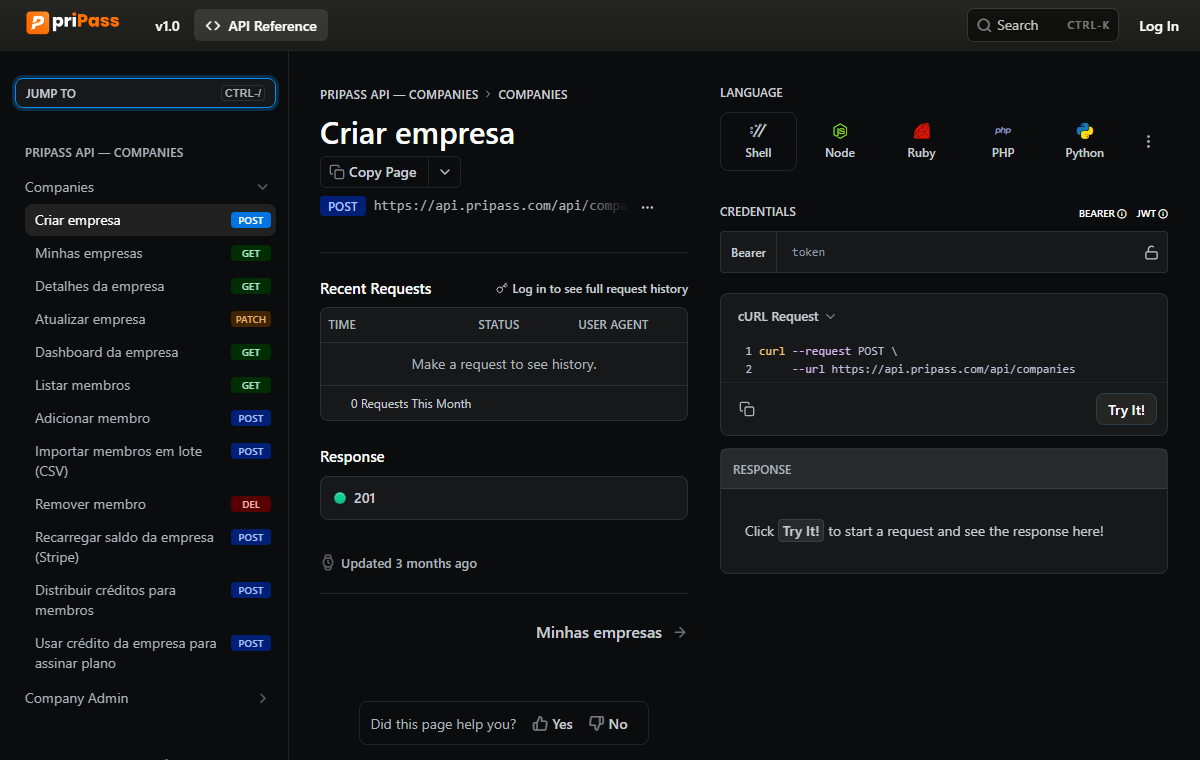The height and width of the screenshot is (760, 1200).
Task: Open the JUMP TO search box
Action: pyautogui.click(x=145, y=93)
